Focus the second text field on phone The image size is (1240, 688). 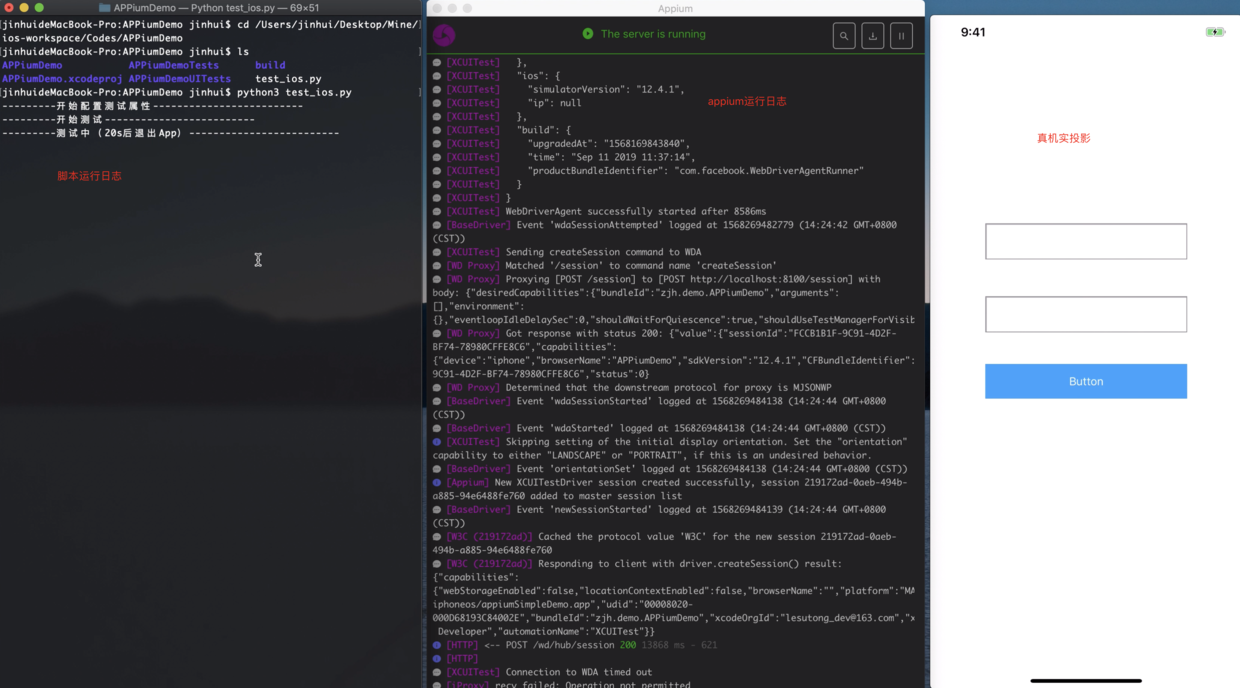(x=1086, y=314)
